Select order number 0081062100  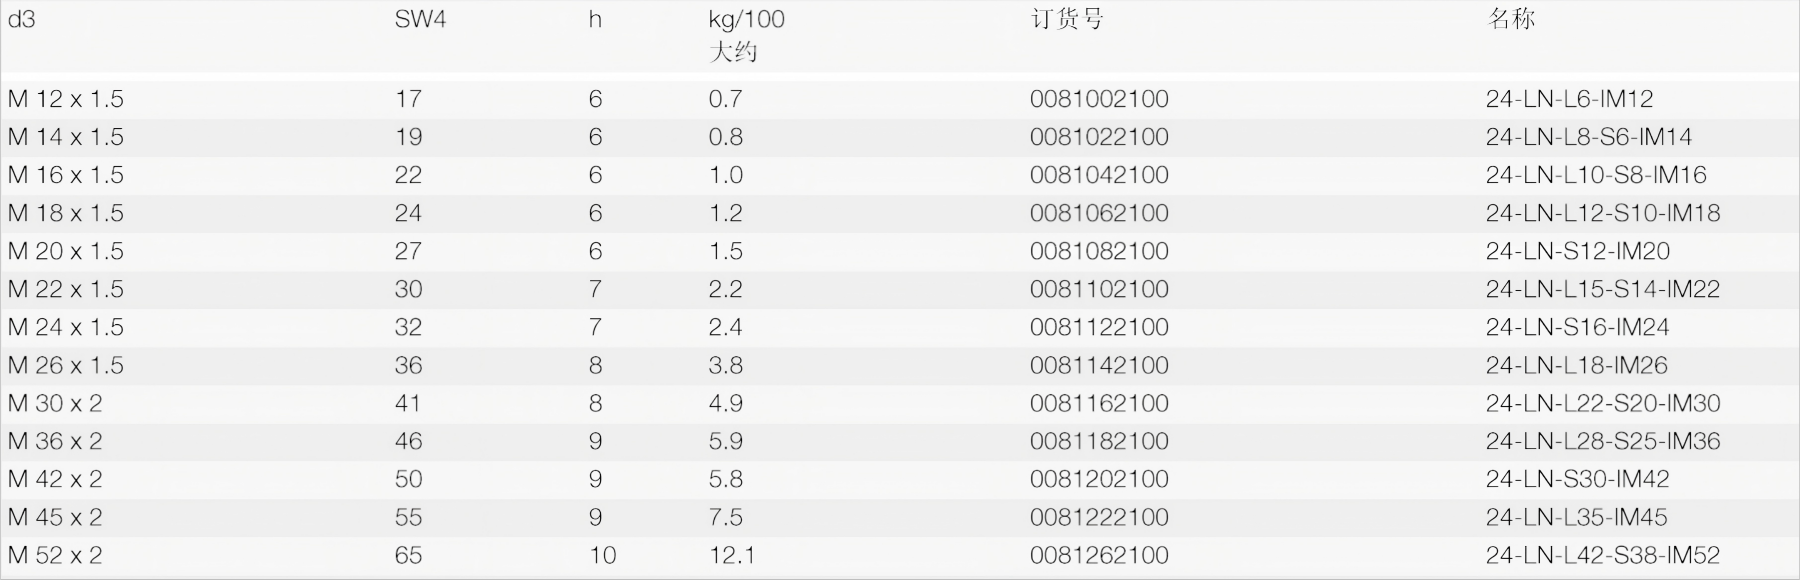coord(1099,213)
